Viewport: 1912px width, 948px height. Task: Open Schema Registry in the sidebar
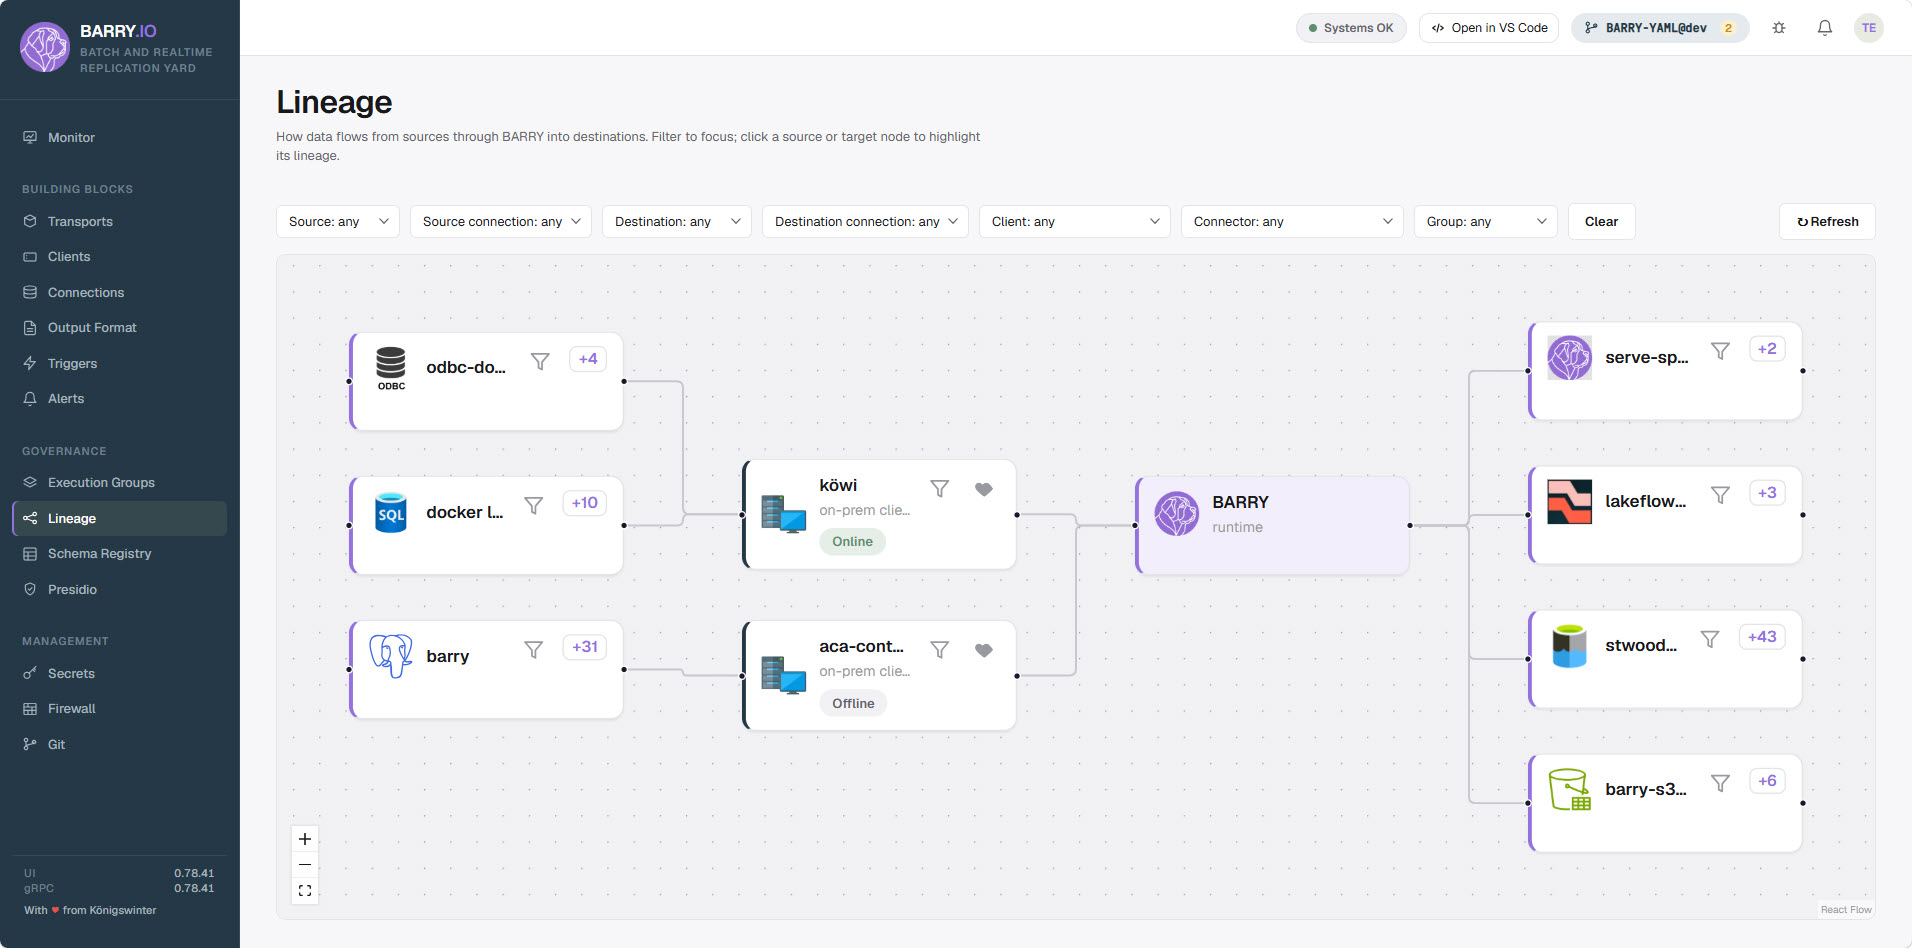coord(120,554)
